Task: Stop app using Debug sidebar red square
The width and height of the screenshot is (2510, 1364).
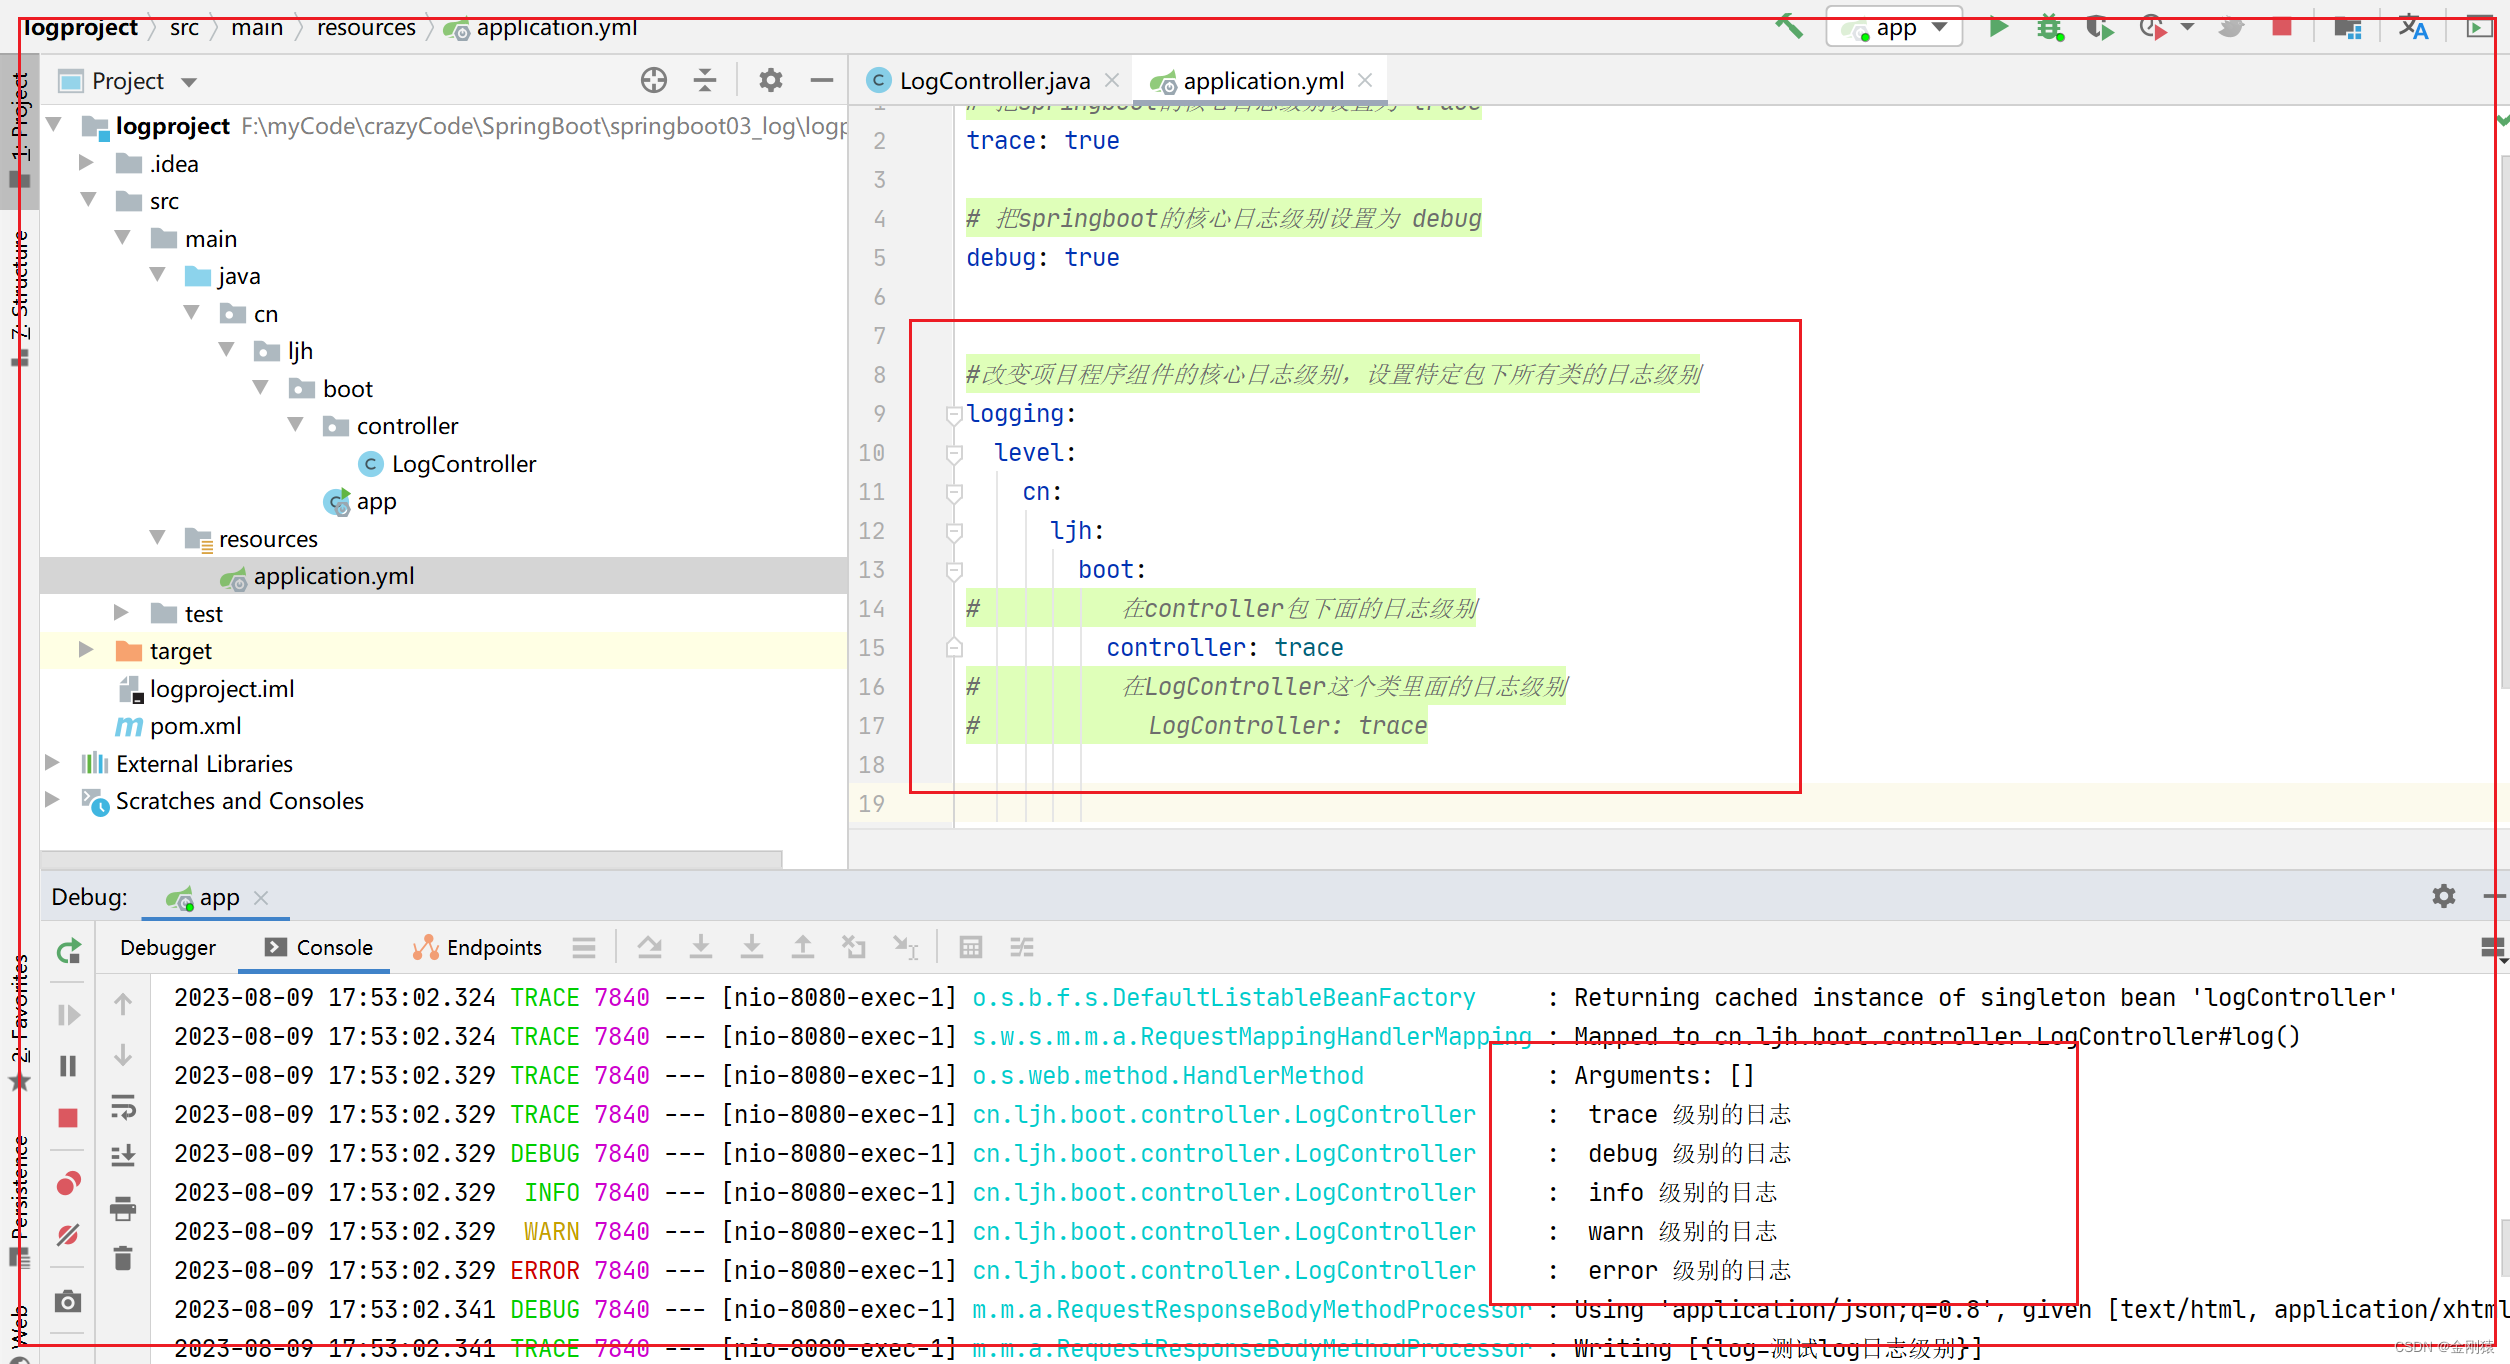Action: click(x=68, y=1117)
